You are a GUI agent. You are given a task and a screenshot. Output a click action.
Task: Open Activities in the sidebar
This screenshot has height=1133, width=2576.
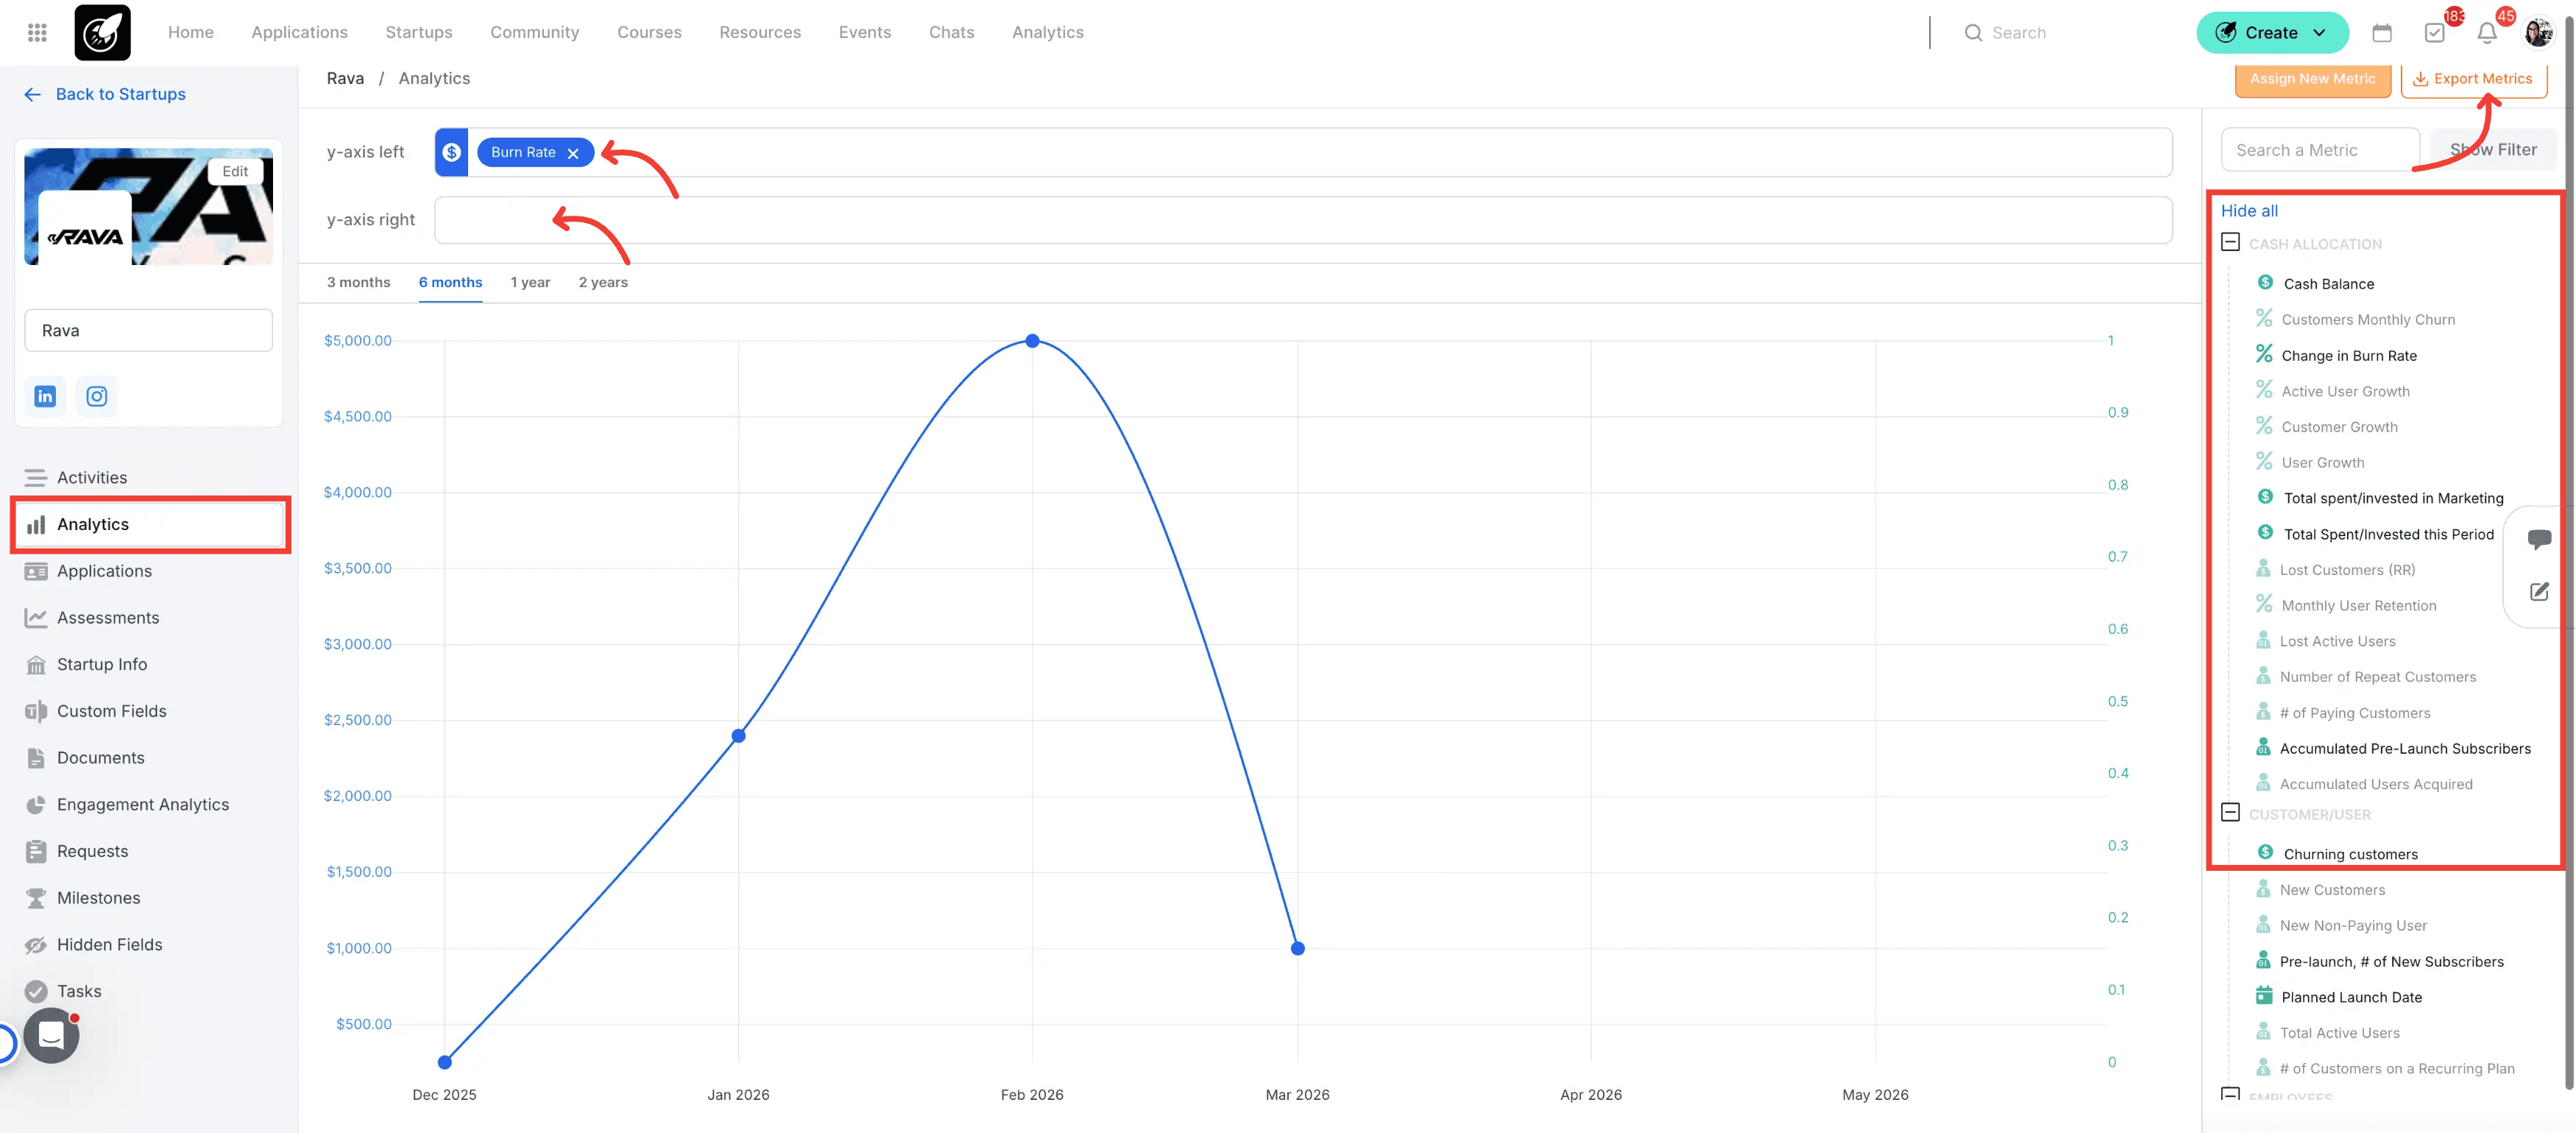coord(149,477)
